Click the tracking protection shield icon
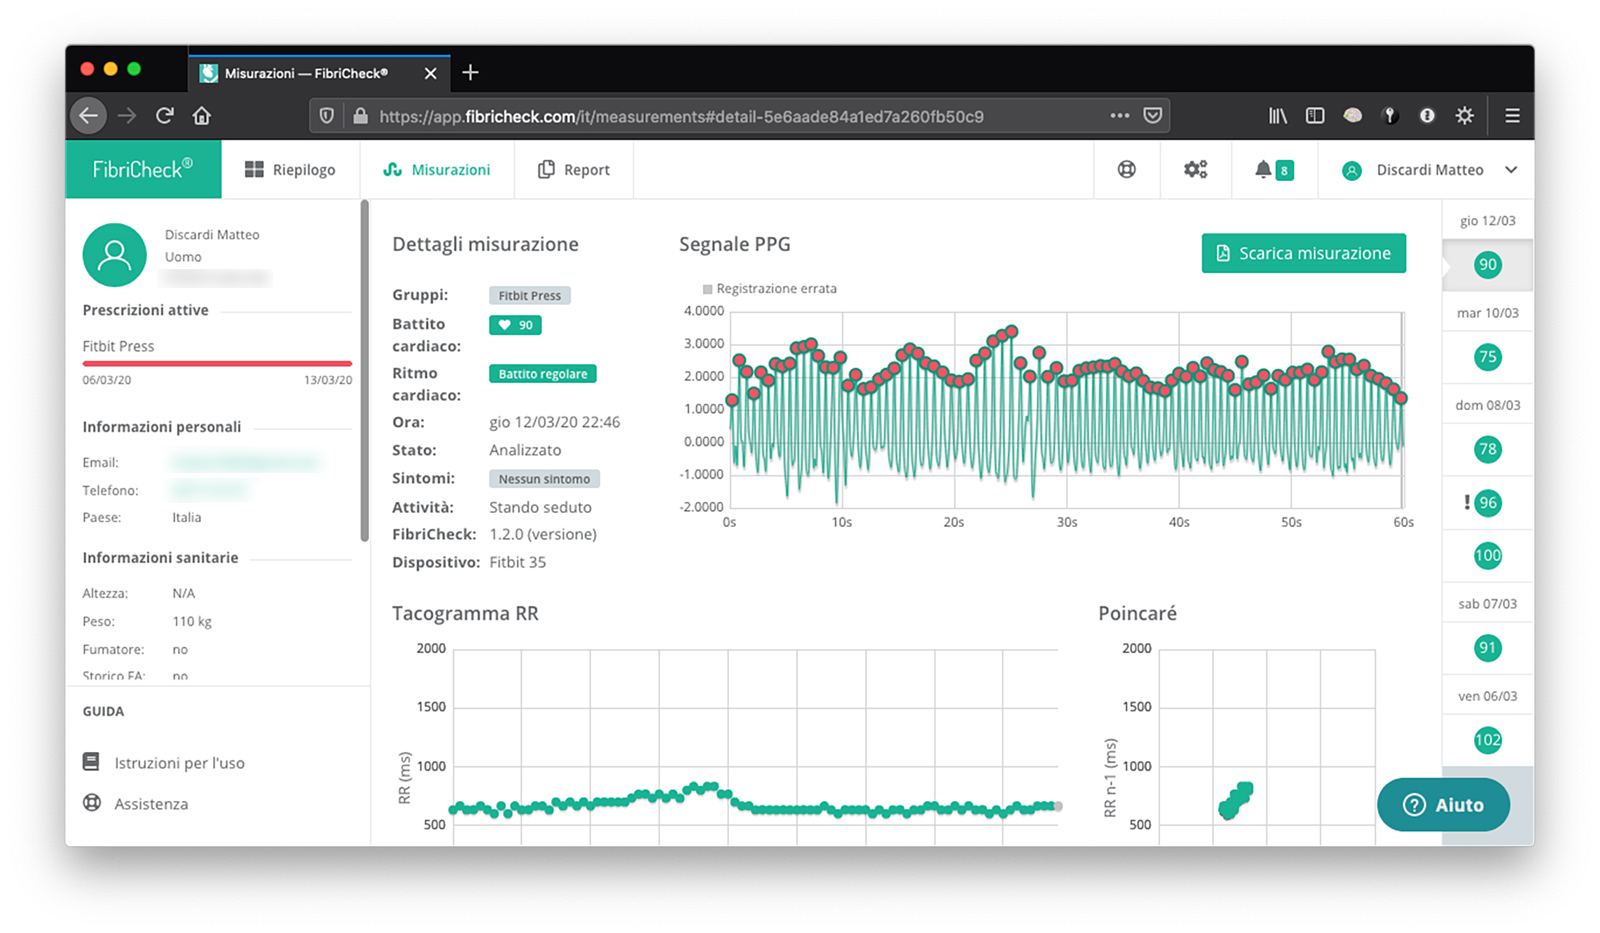The width and height of the screenshot is (1600, 933). tap(327, 116)
